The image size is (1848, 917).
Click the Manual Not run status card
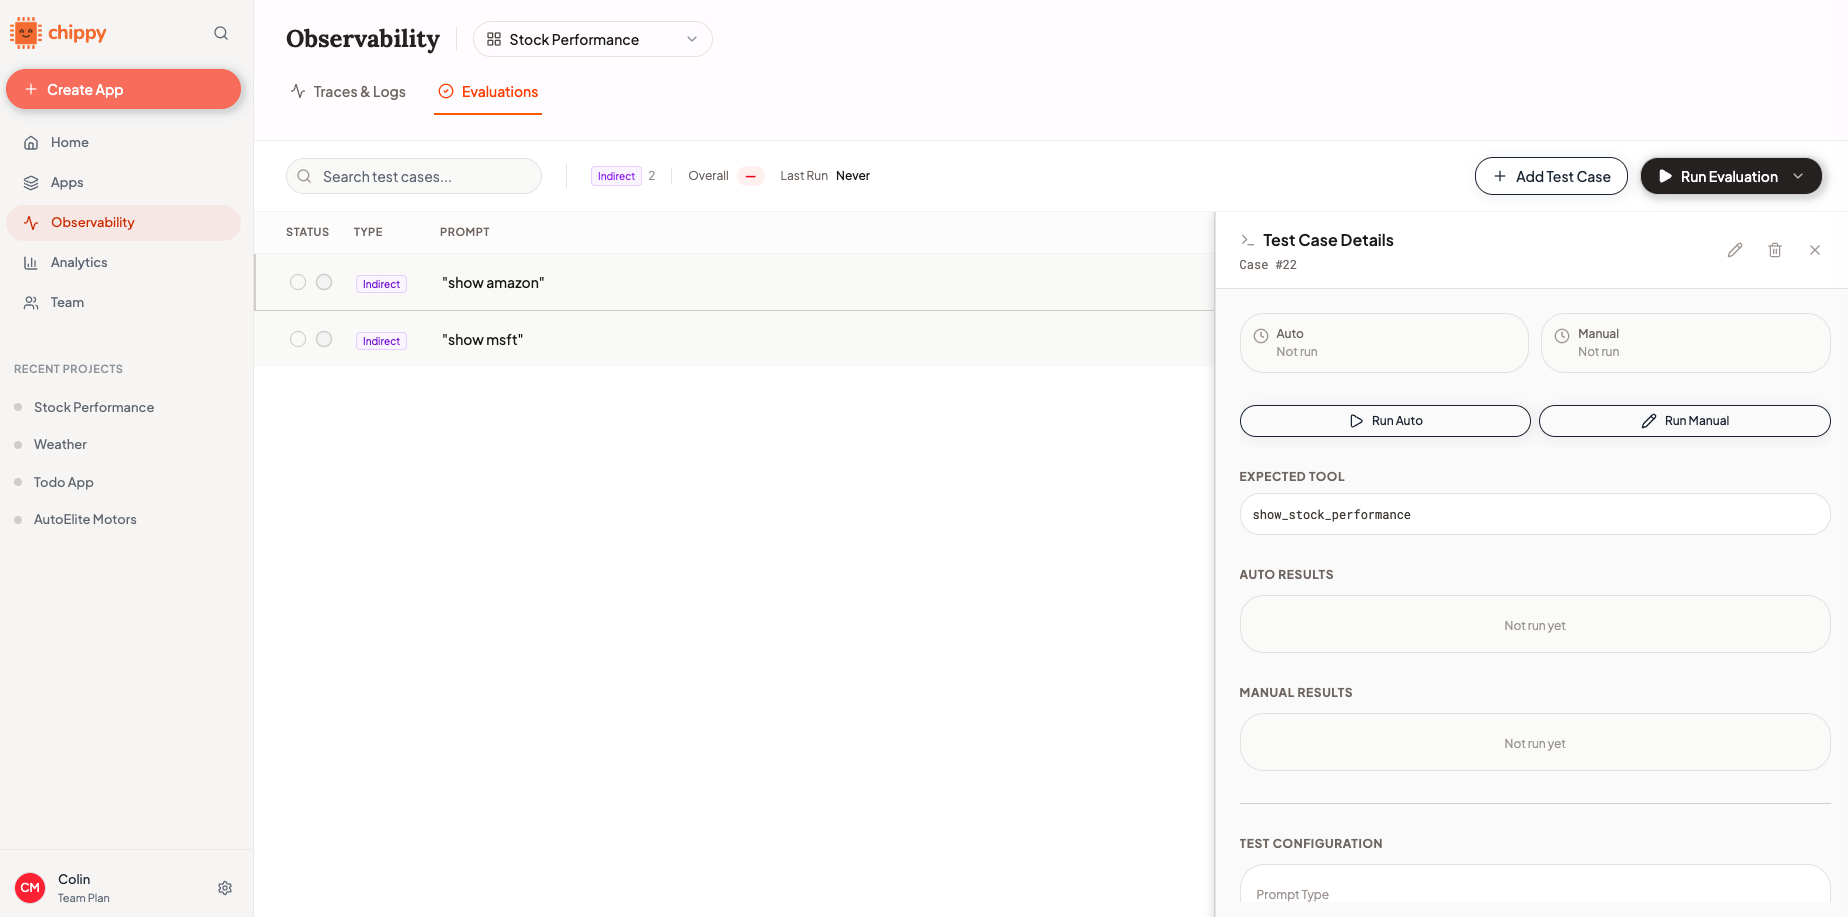coord(1685,343)
